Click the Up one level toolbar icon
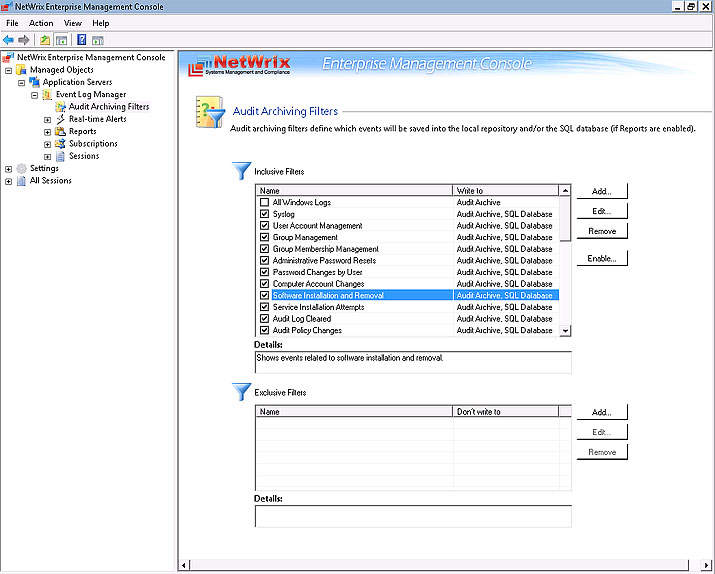 click(x=45, y=40)
